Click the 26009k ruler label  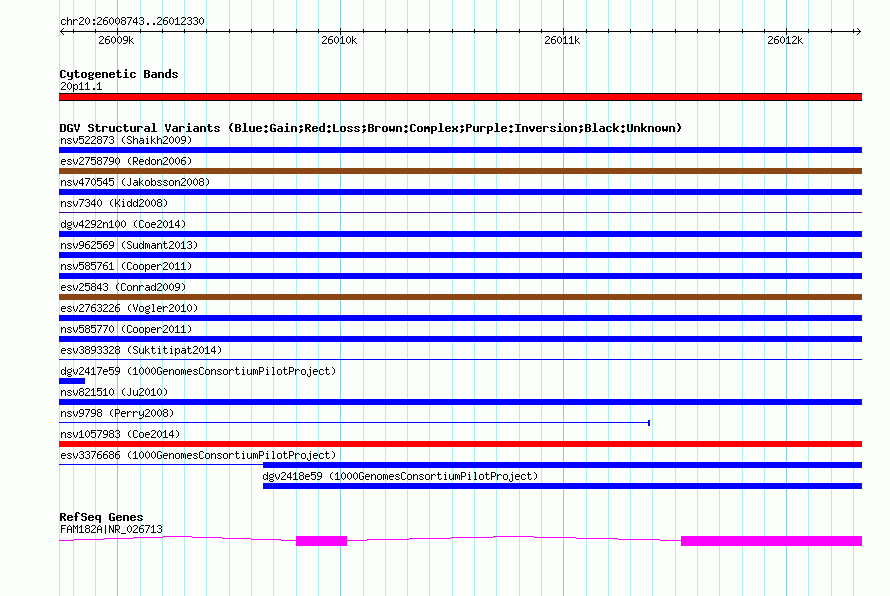tap(116, 40)
